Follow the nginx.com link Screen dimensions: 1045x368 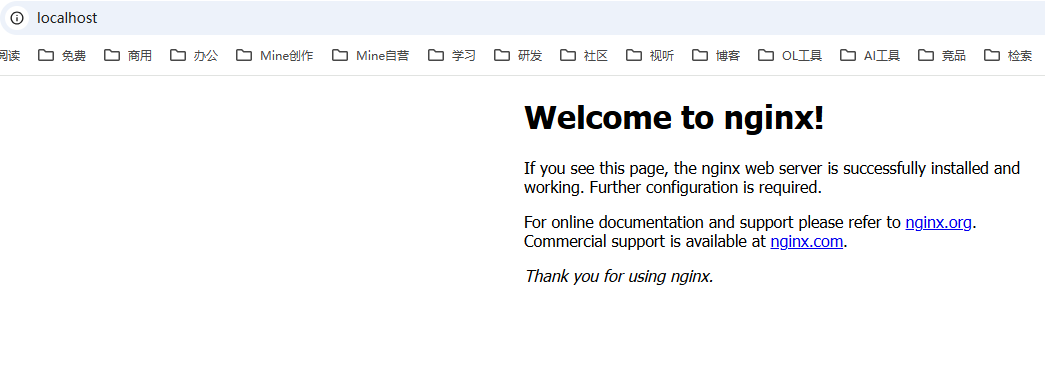[807, 241]
